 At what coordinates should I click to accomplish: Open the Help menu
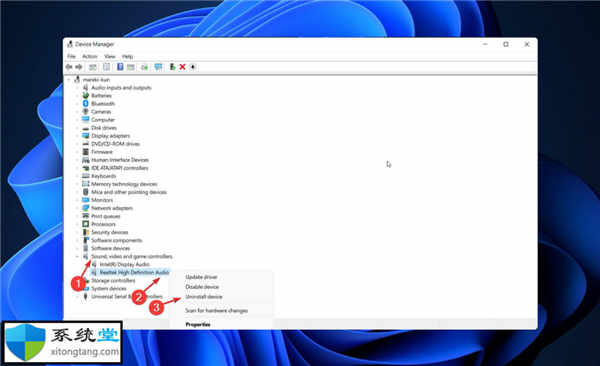coord(127,56)
